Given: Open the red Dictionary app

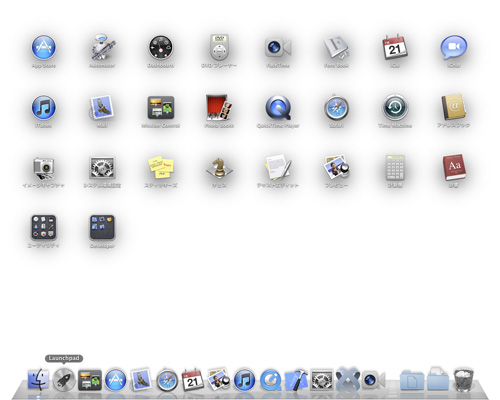Looking at the screenshot, I should (453, 168).
